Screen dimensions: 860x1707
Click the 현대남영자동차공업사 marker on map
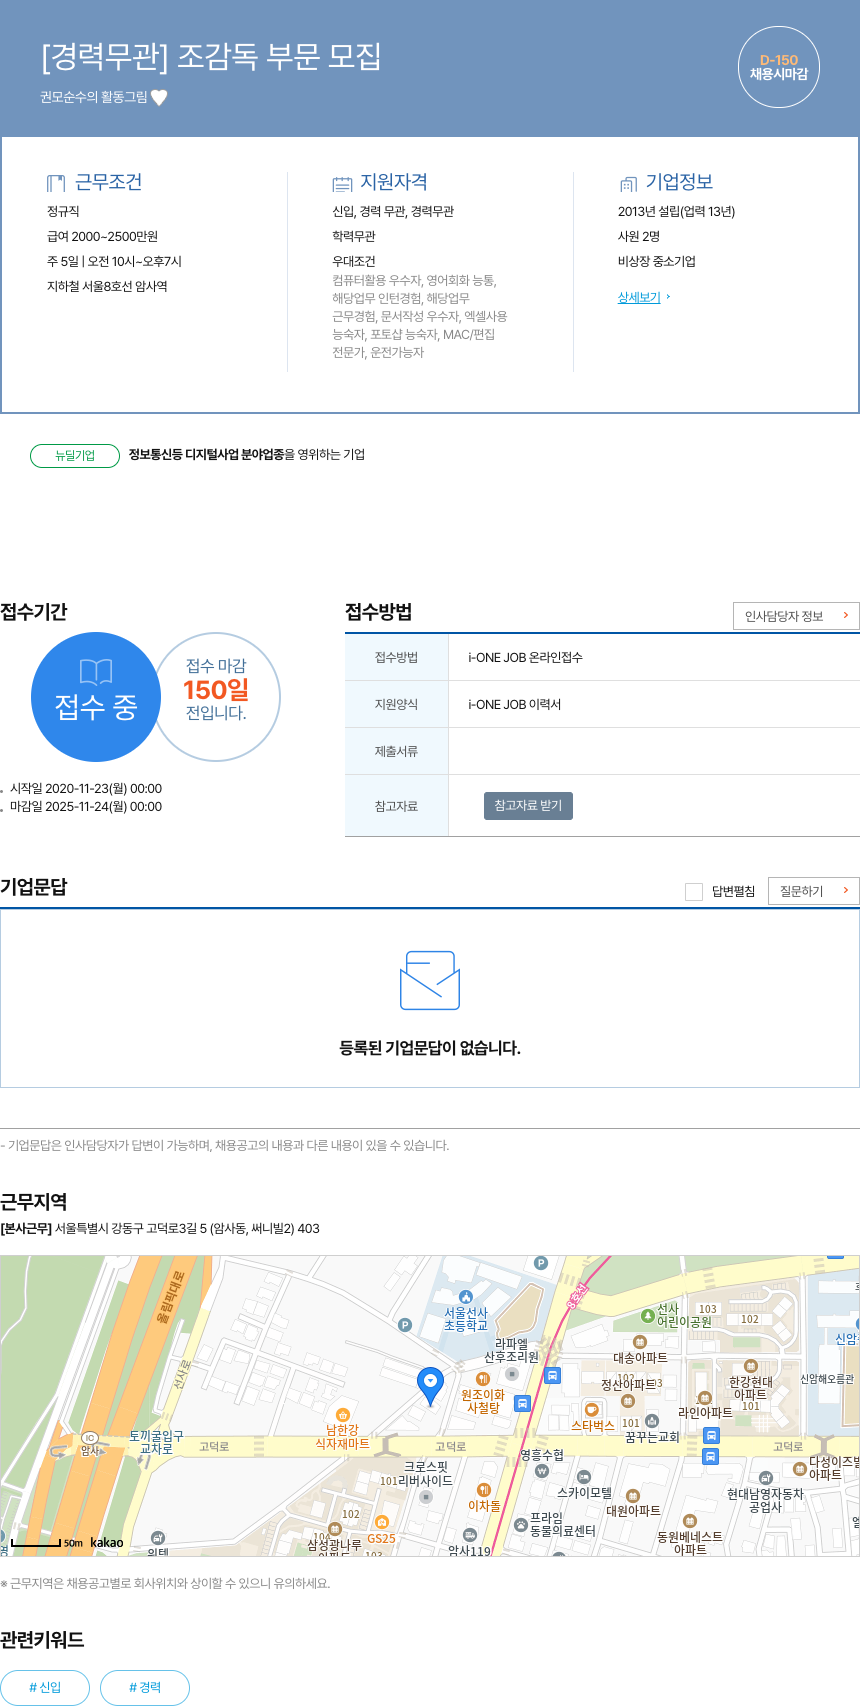tap(766, 1477)
